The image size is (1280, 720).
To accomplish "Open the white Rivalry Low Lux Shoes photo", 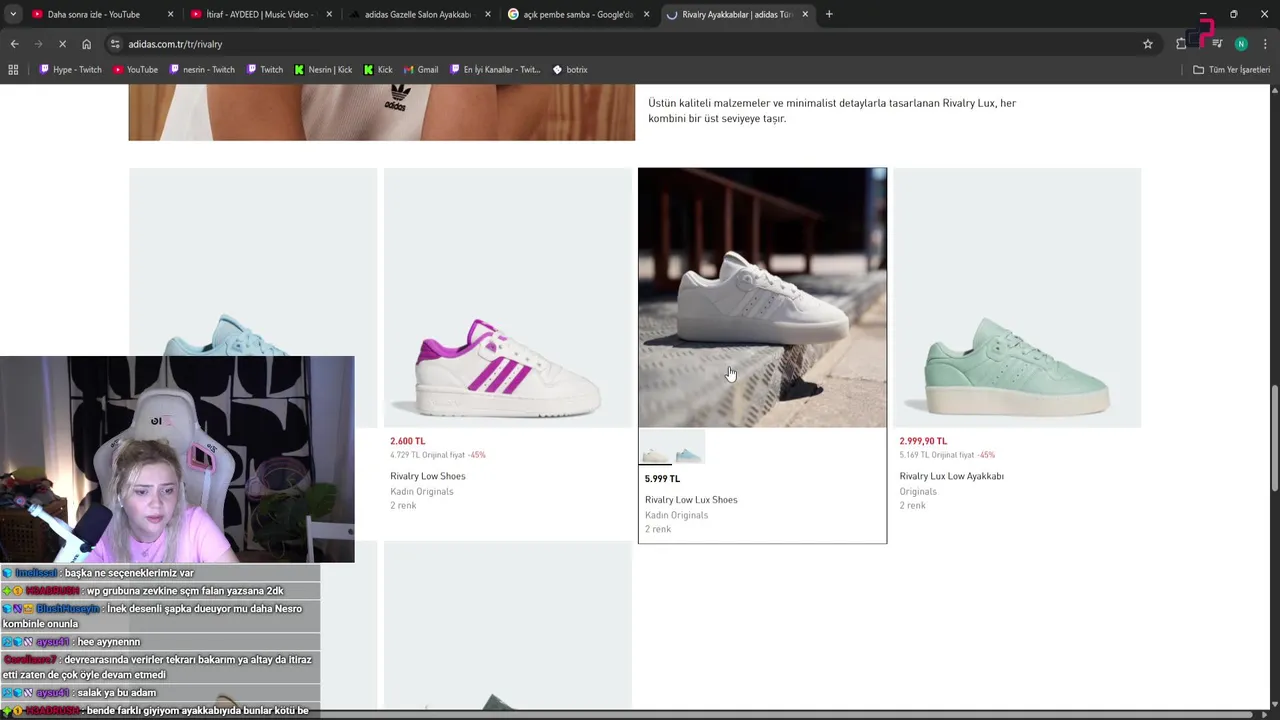I will 762,298.
